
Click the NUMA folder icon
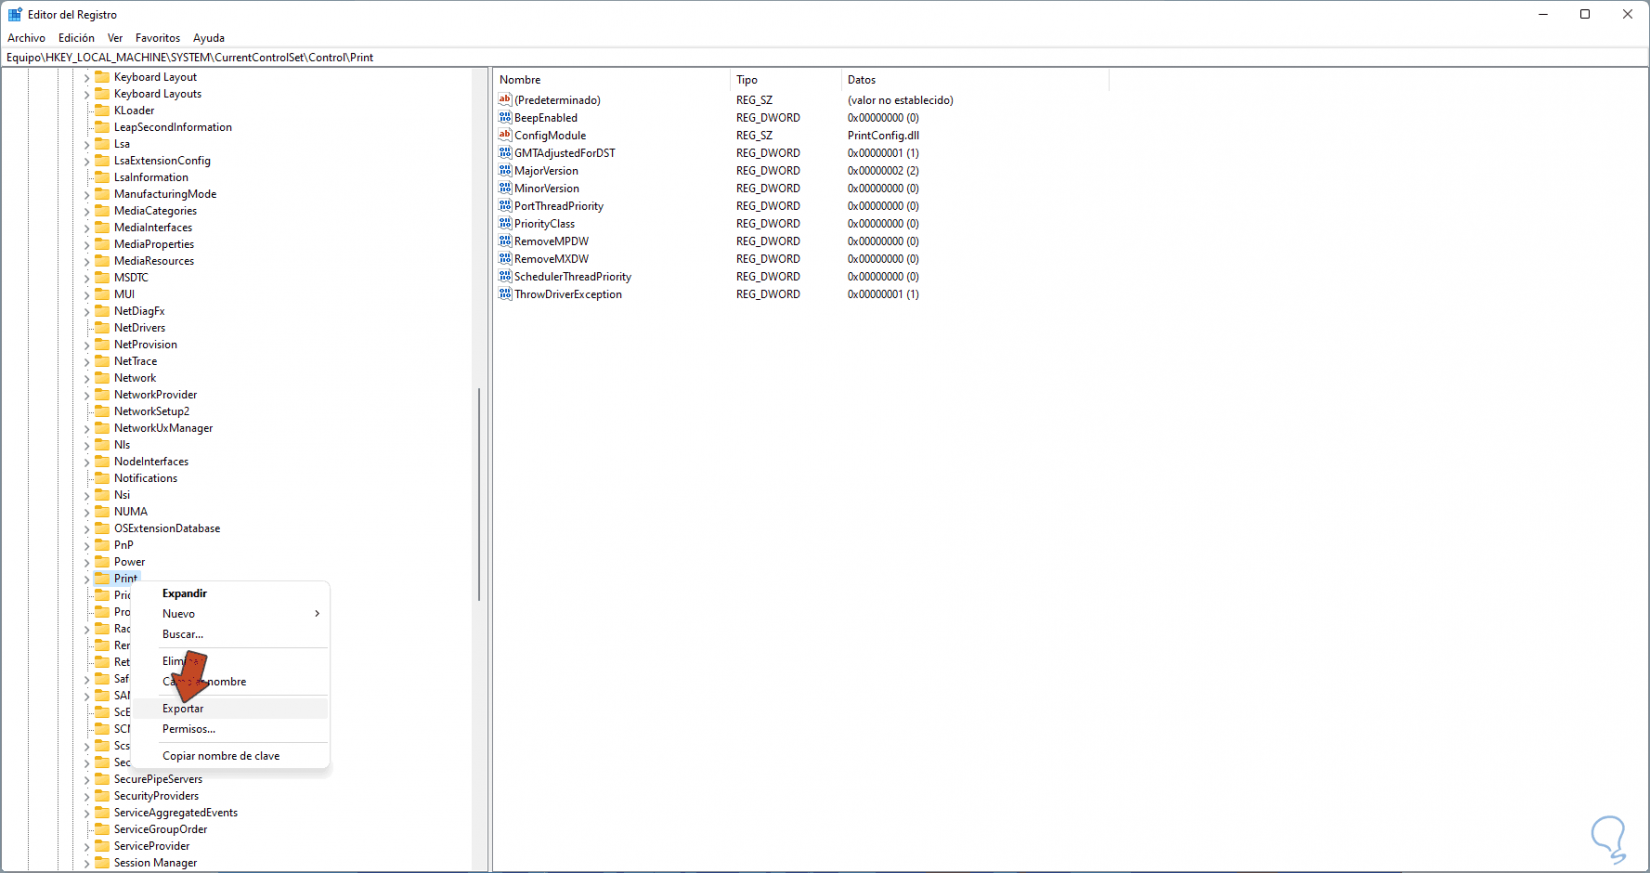(102, 512)
